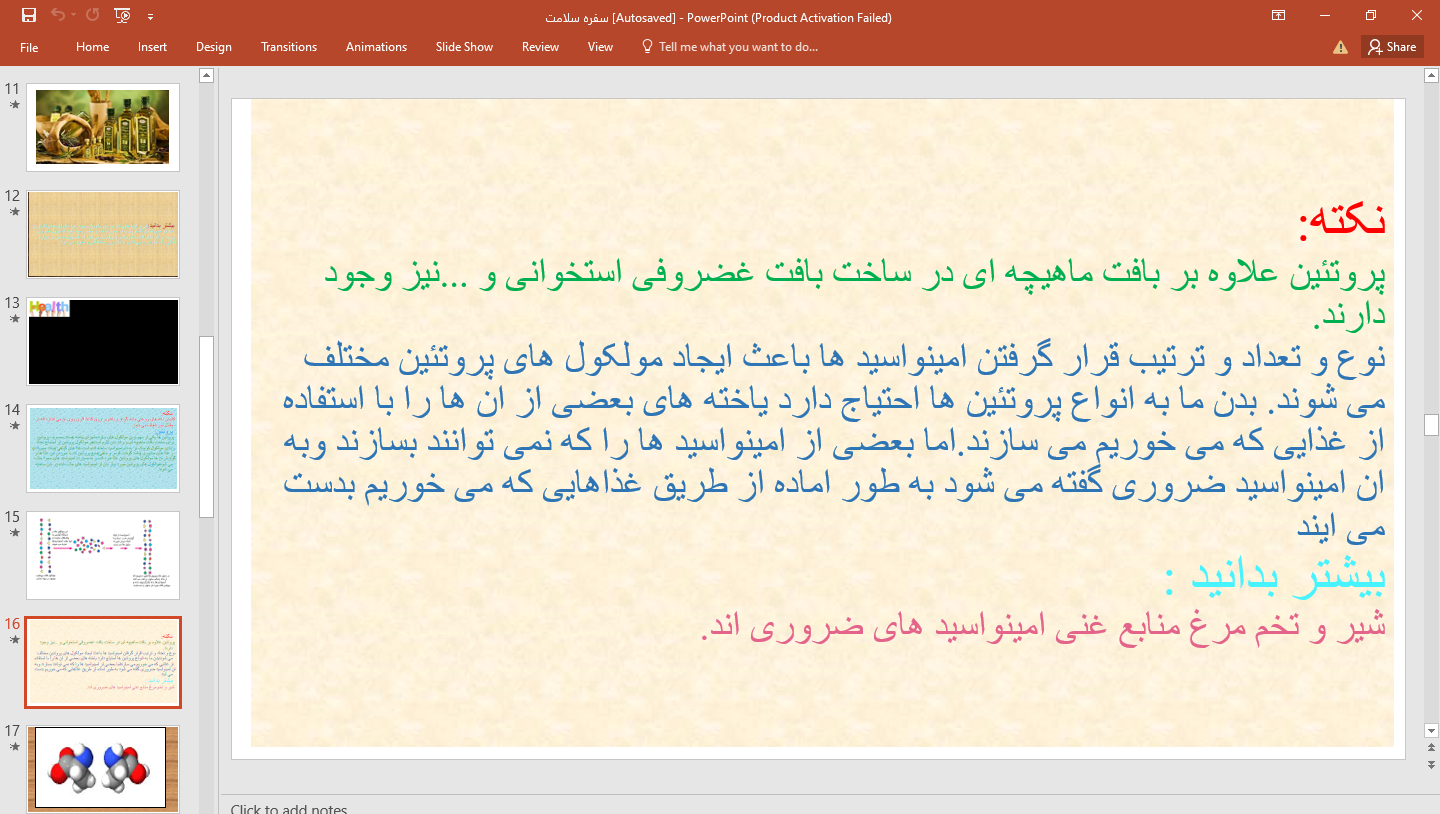Go to previous slide using double-arrow button

tap(1431, 749)
